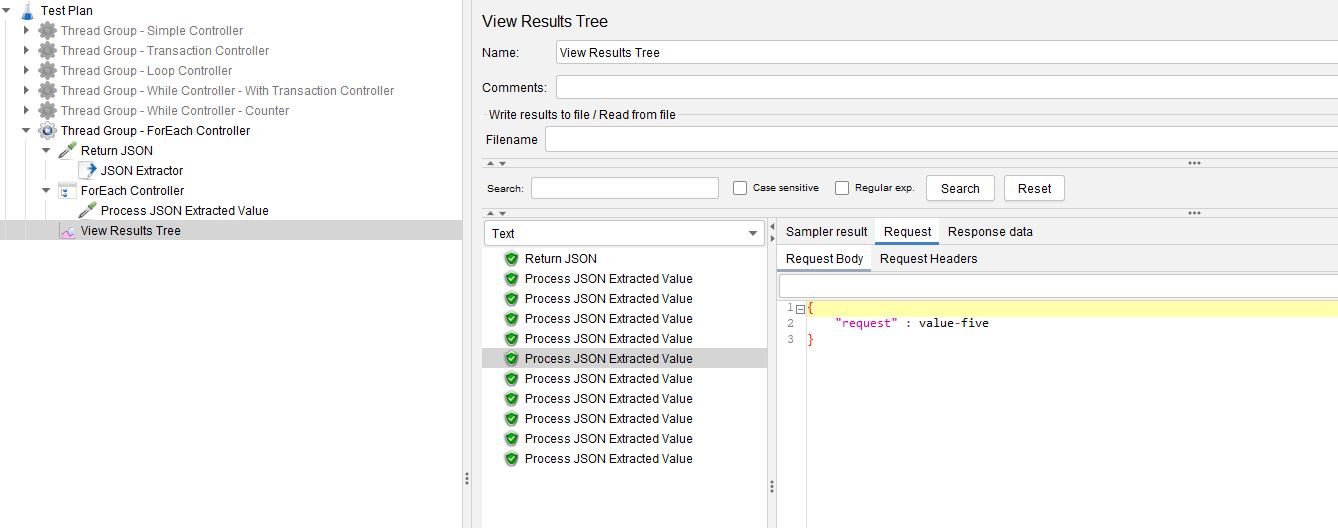Expand Thread Group - Simple Controller node
The image size is (1338, 528).
pos(27,31)
